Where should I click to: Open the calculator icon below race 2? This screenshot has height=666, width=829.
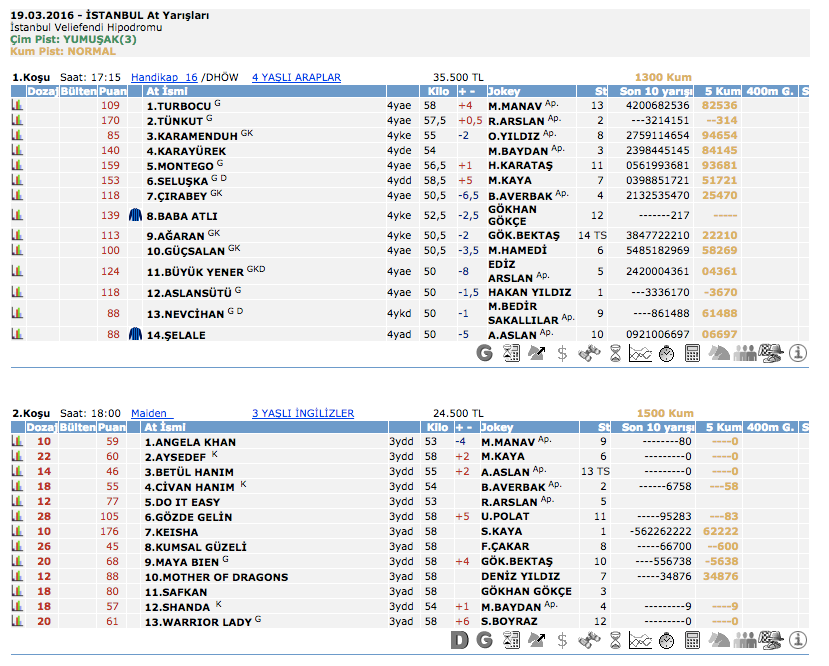[x=692, y=640]
